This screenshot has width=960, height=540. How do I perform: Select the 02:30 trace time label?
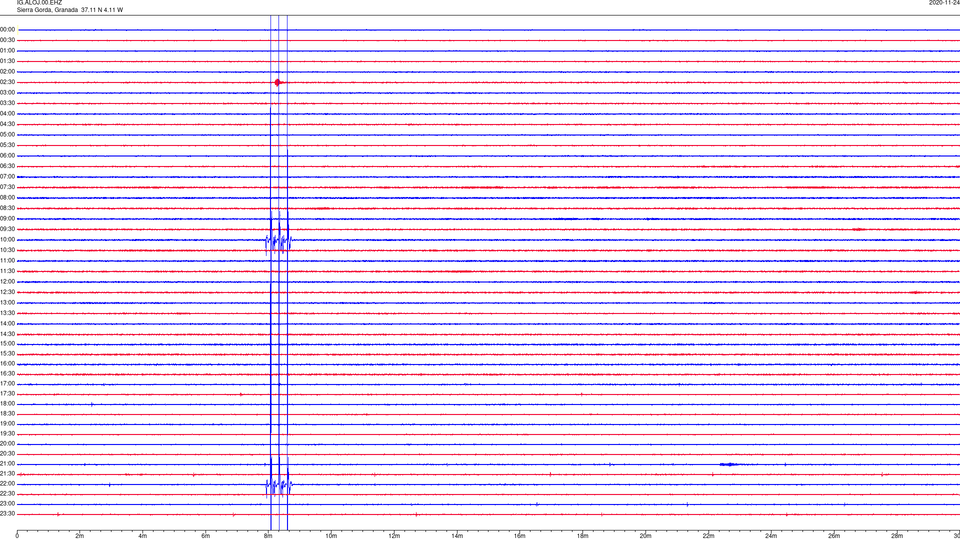(x=7, y=82)
